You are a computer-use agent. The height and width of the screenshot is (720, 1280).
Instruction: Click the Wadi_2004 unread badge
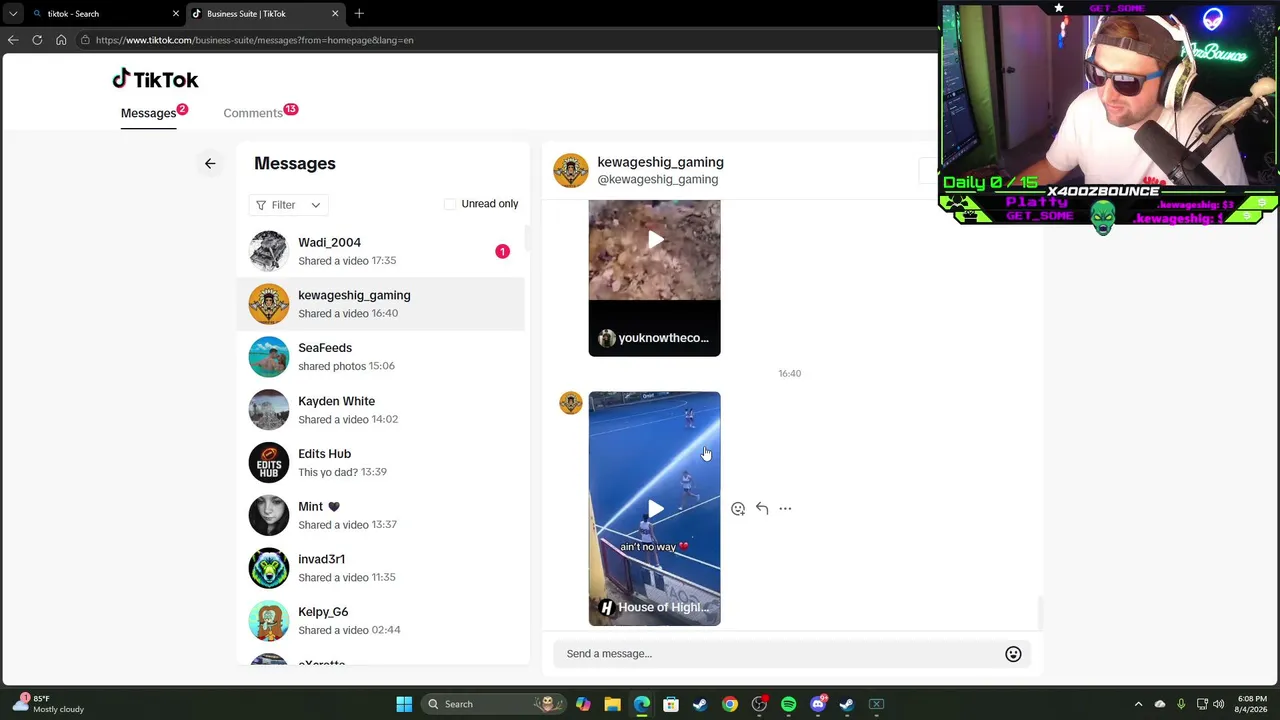point(503,251)
